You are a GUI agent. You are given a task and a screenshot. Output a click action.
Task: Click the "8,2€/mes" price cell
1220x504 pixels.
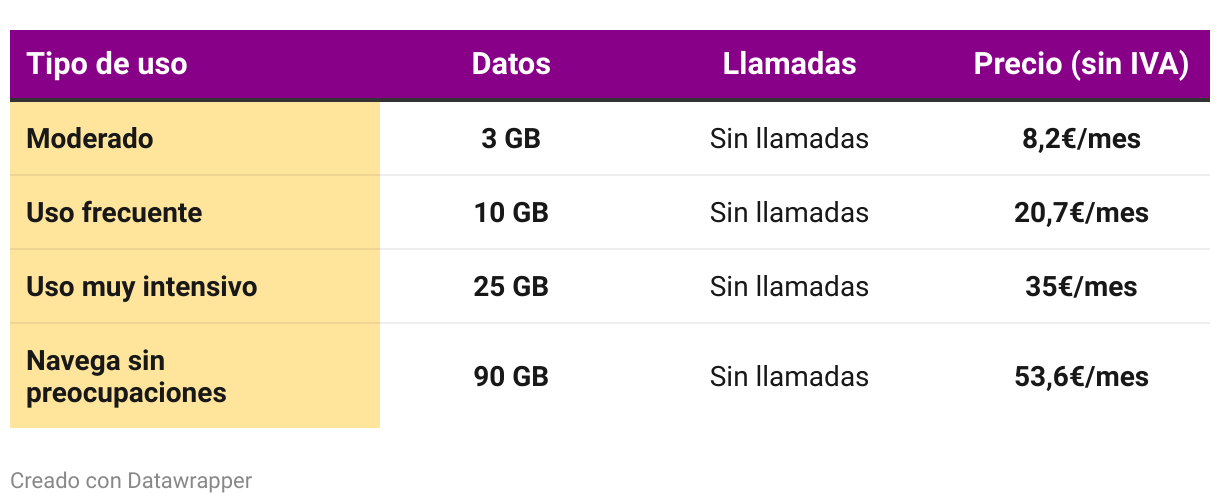coord(1081,138)
